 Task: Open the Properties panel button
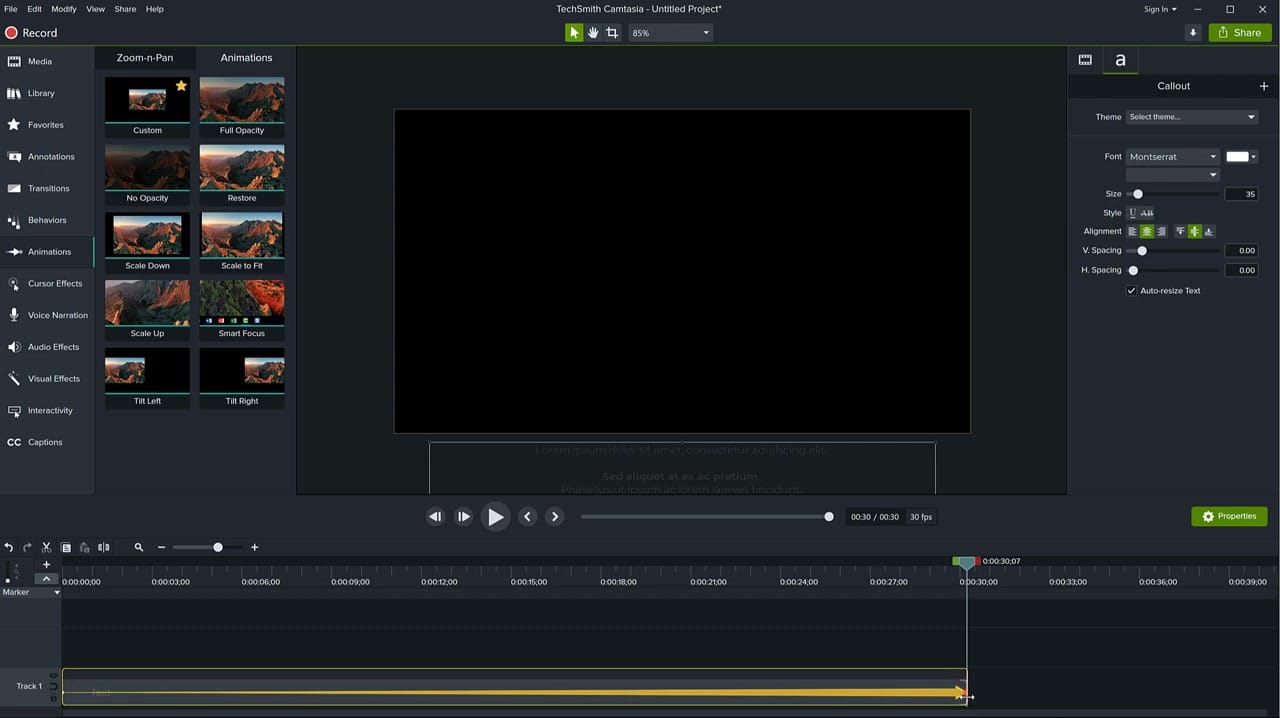(1229, 516)
